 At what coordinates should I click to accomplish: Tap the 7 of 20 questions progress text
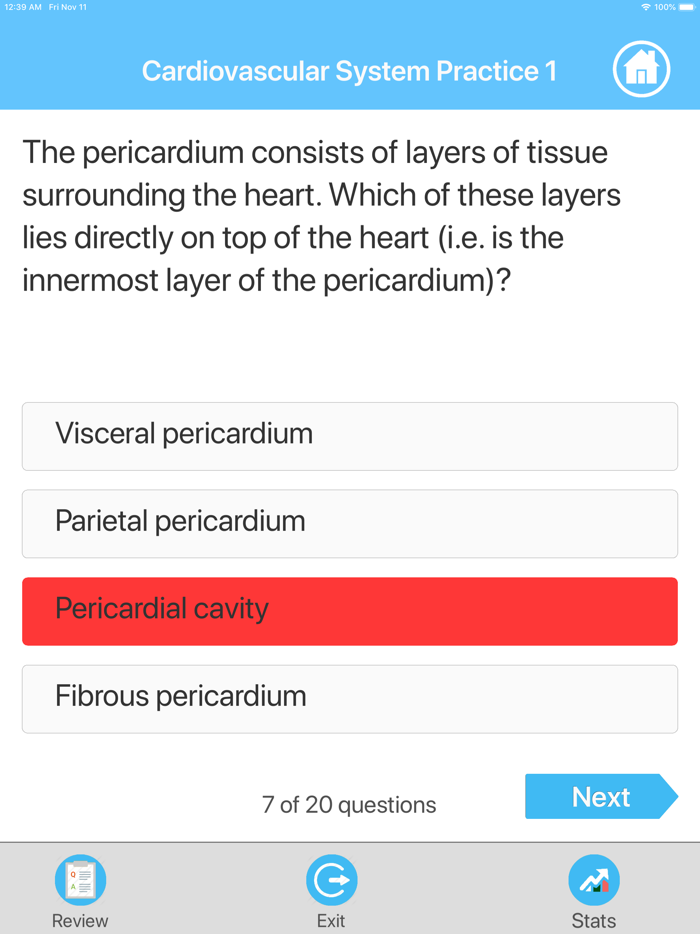pos(348,804)
